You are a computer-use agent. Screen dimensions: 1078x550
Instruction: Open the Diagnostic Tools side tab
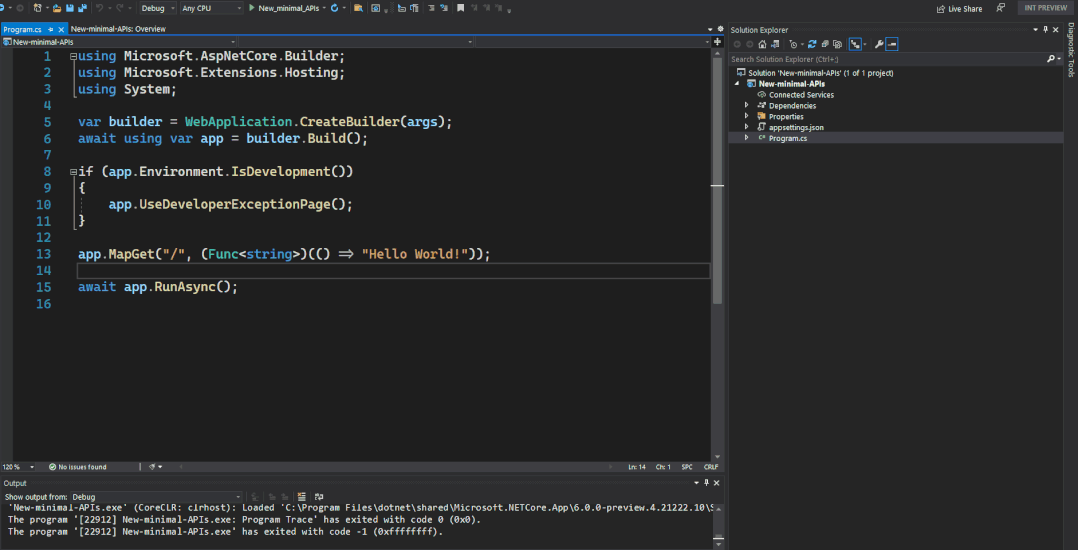(1071, 50)
